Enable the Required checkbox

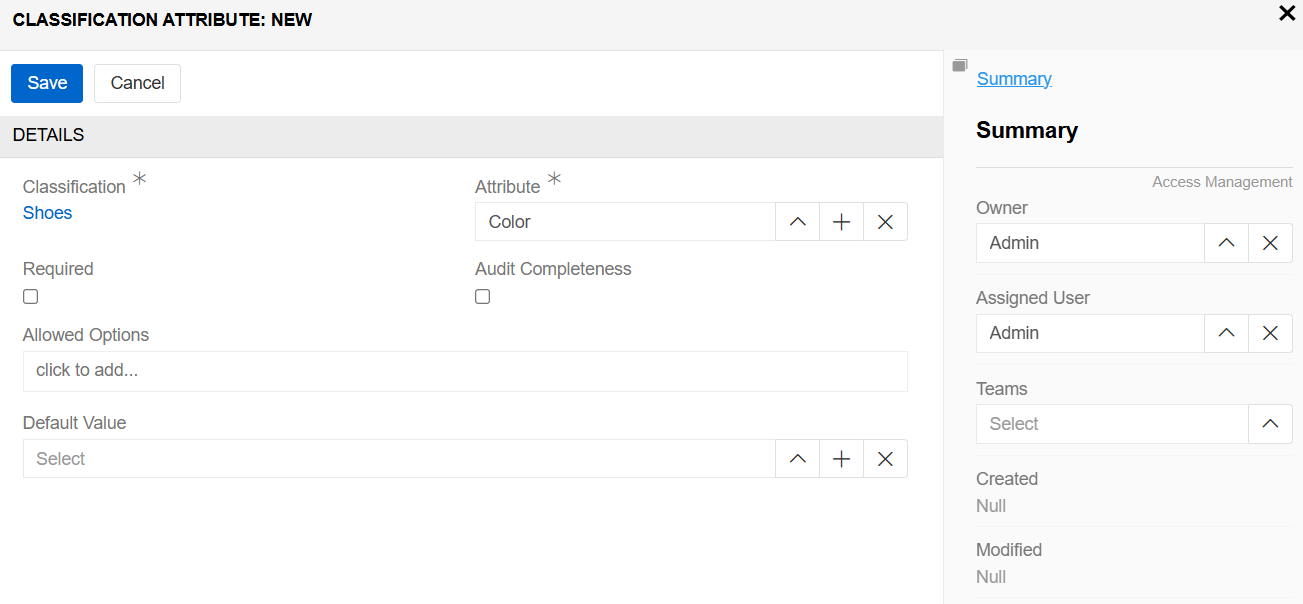pos(30,296)
